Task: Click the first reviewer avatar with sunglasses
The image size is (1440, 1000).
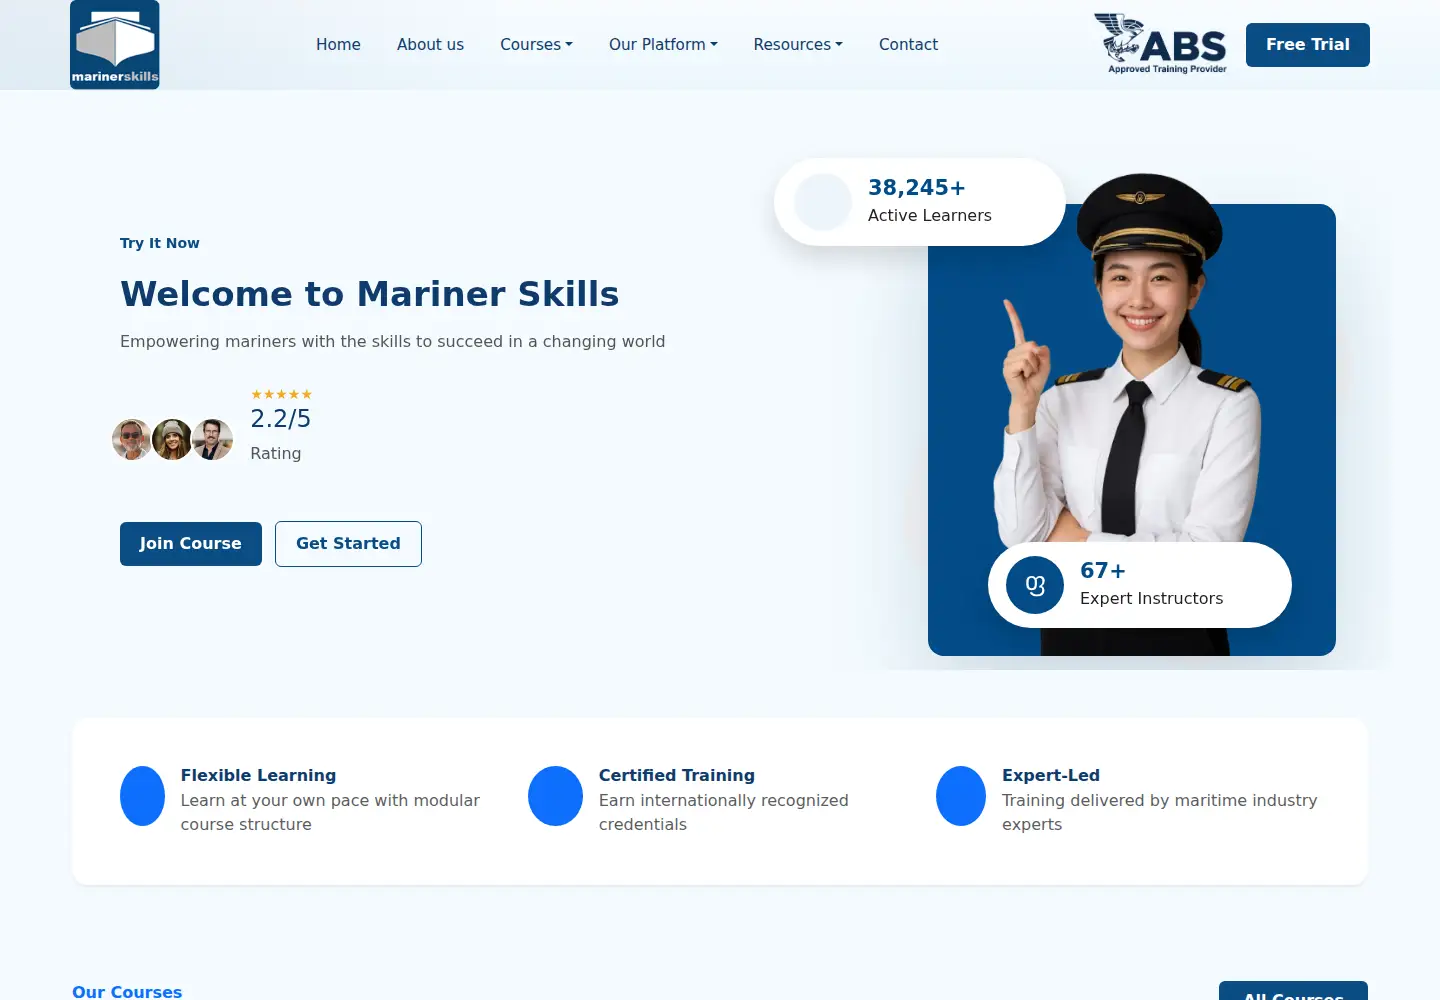Action: pyautogui.click(x=132, y=439)
